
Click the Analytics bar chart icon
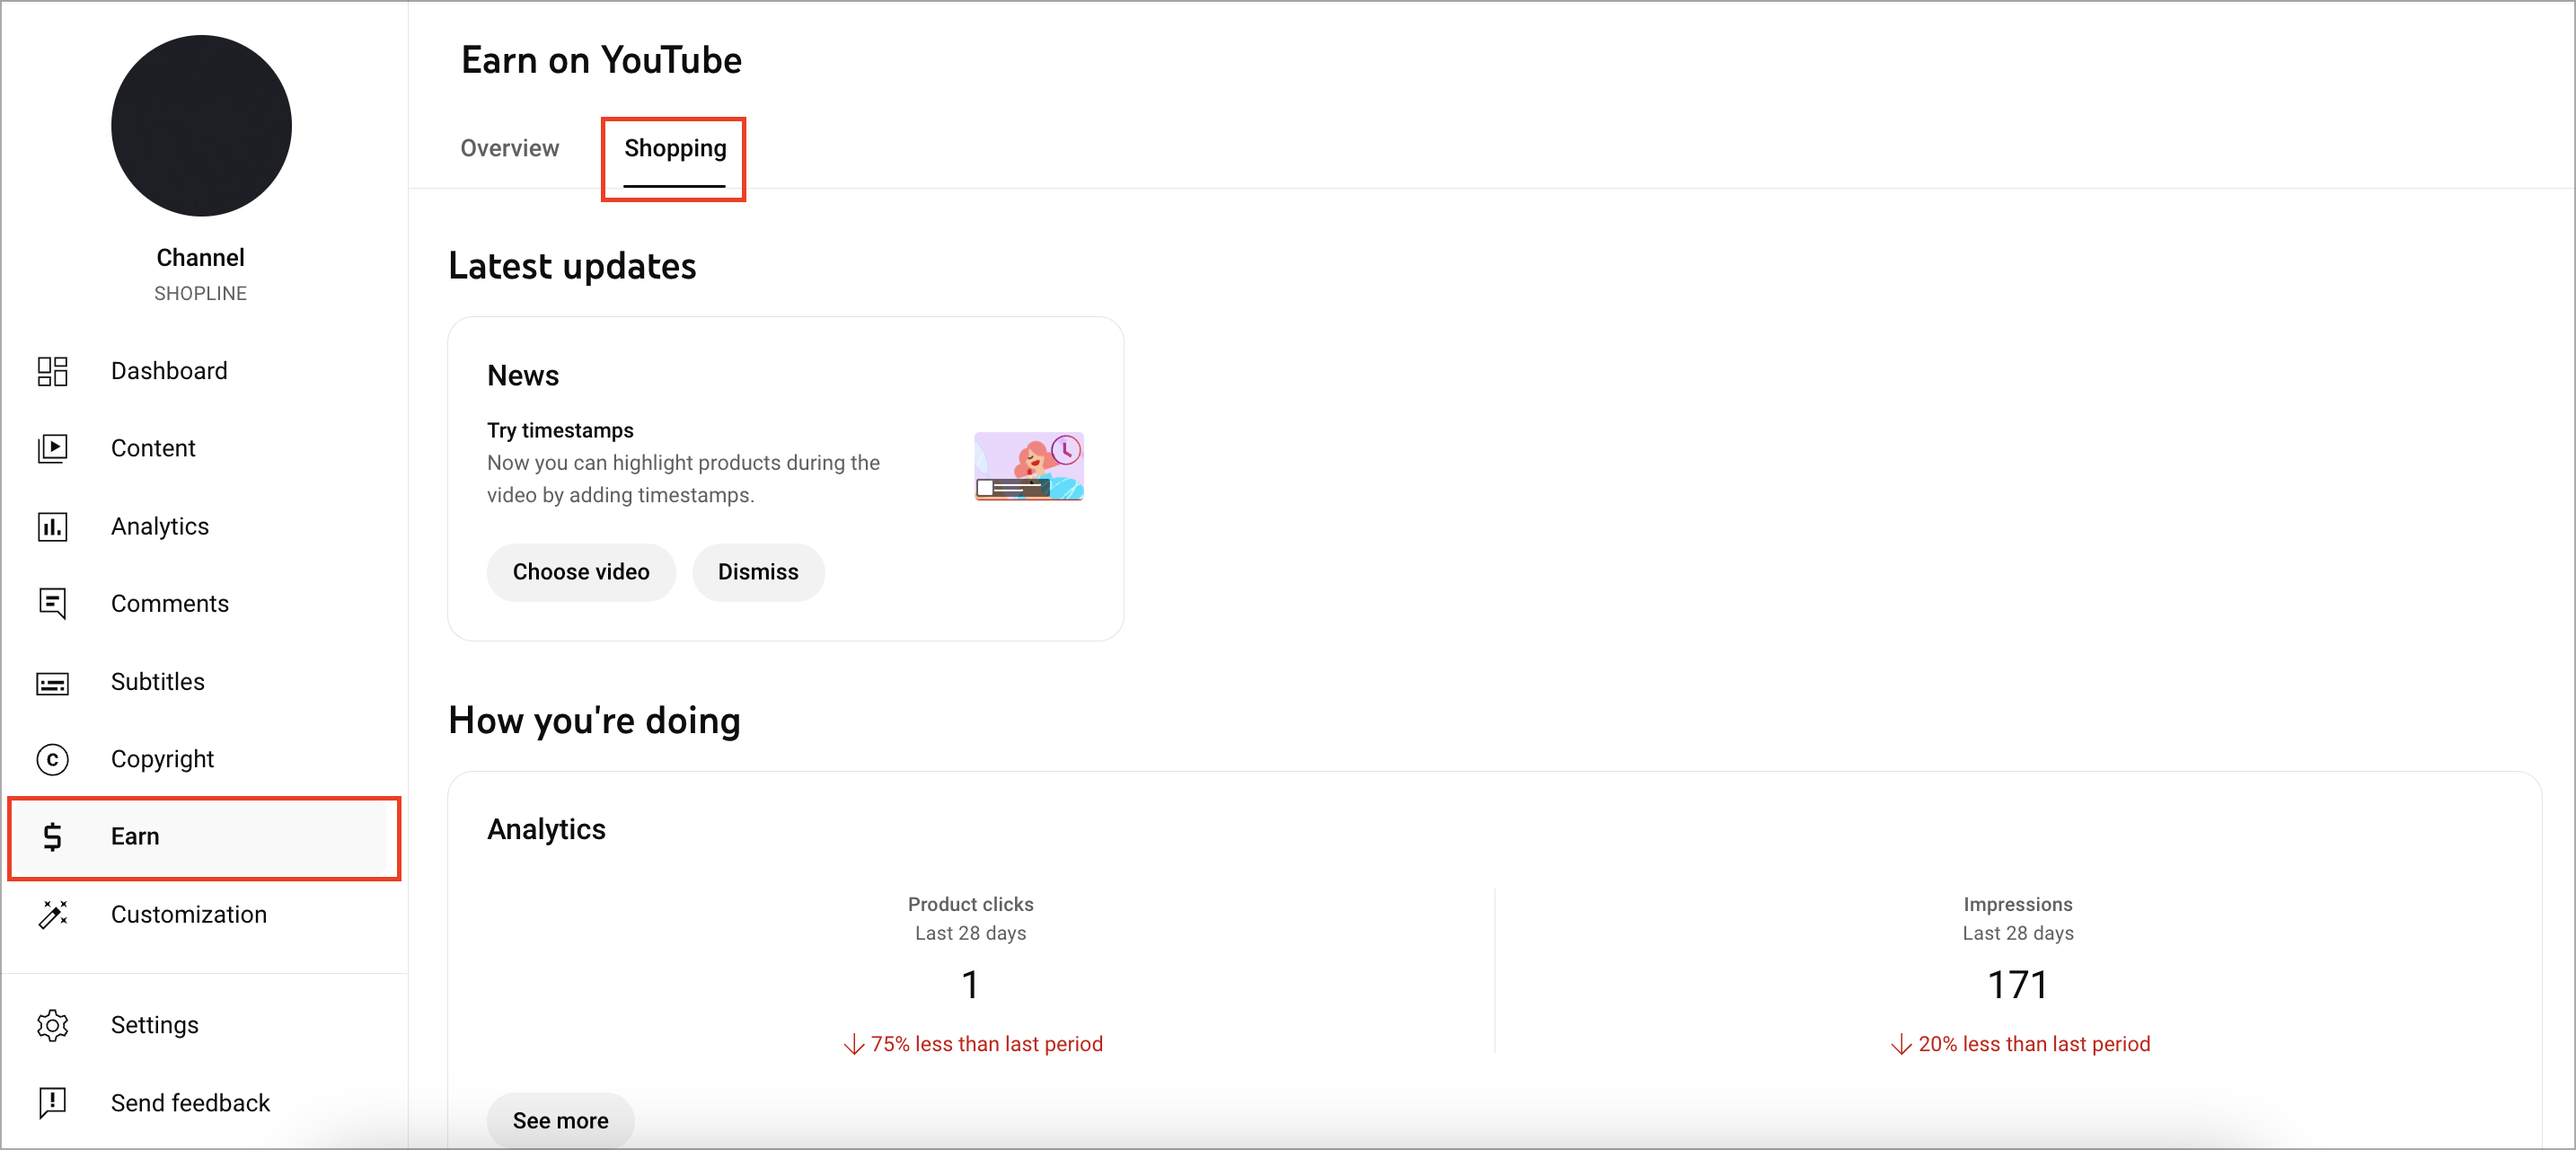(52, 526)
